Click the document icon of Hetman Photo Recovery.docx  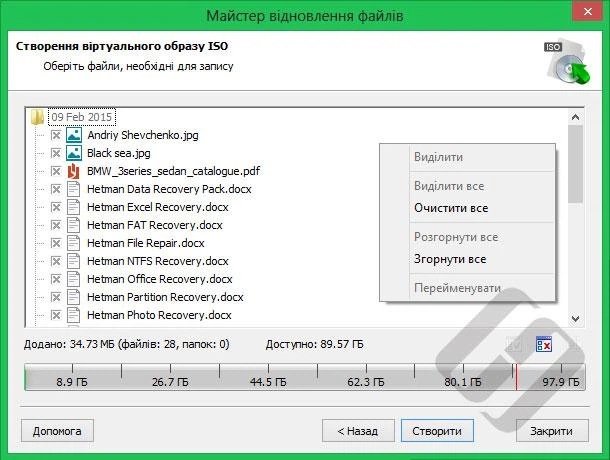coord(74,315)
